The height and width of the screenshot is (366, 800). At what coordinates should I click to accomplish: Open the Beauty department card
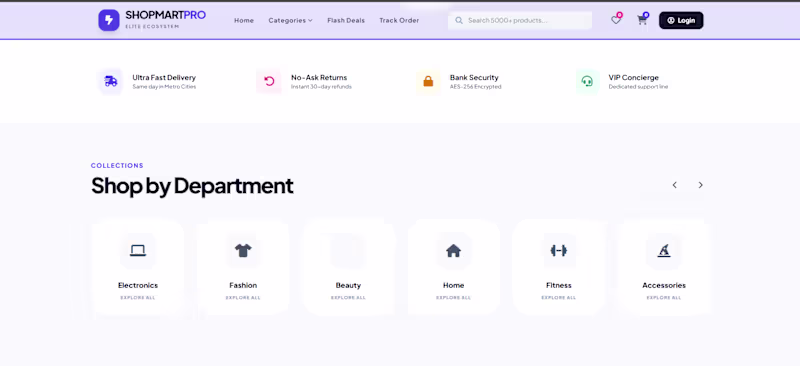(348, 267)
